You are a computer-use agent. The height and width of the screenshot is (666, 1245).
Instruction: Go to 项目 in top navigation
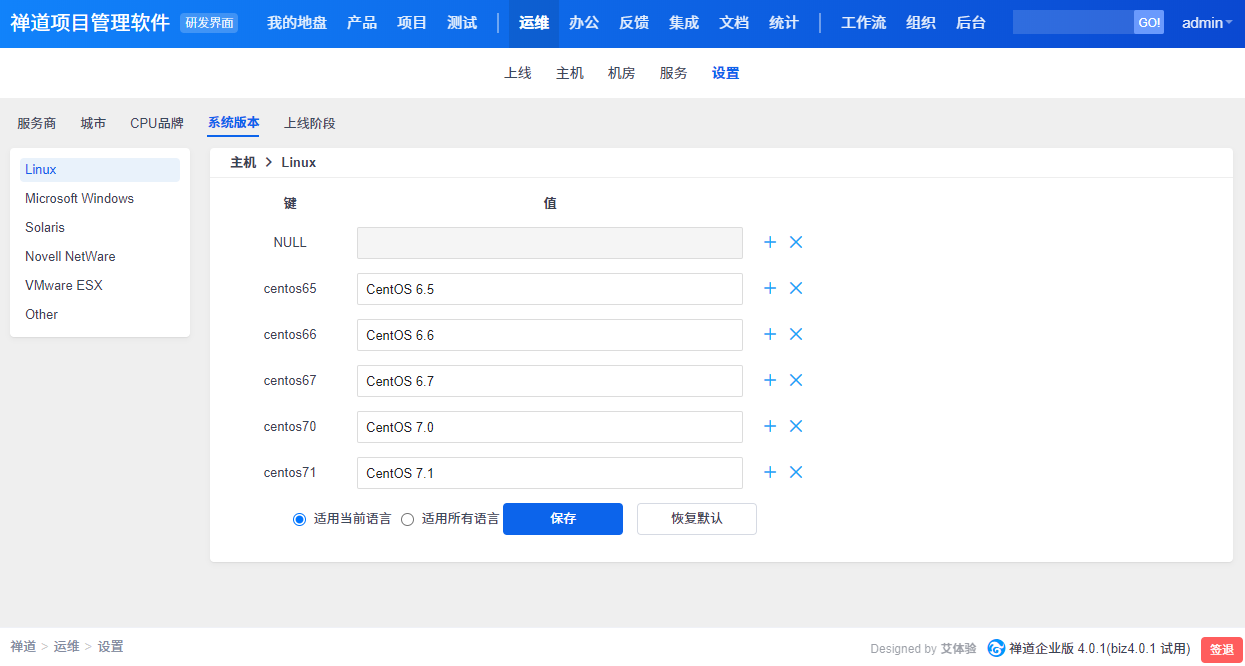[412, 23]
